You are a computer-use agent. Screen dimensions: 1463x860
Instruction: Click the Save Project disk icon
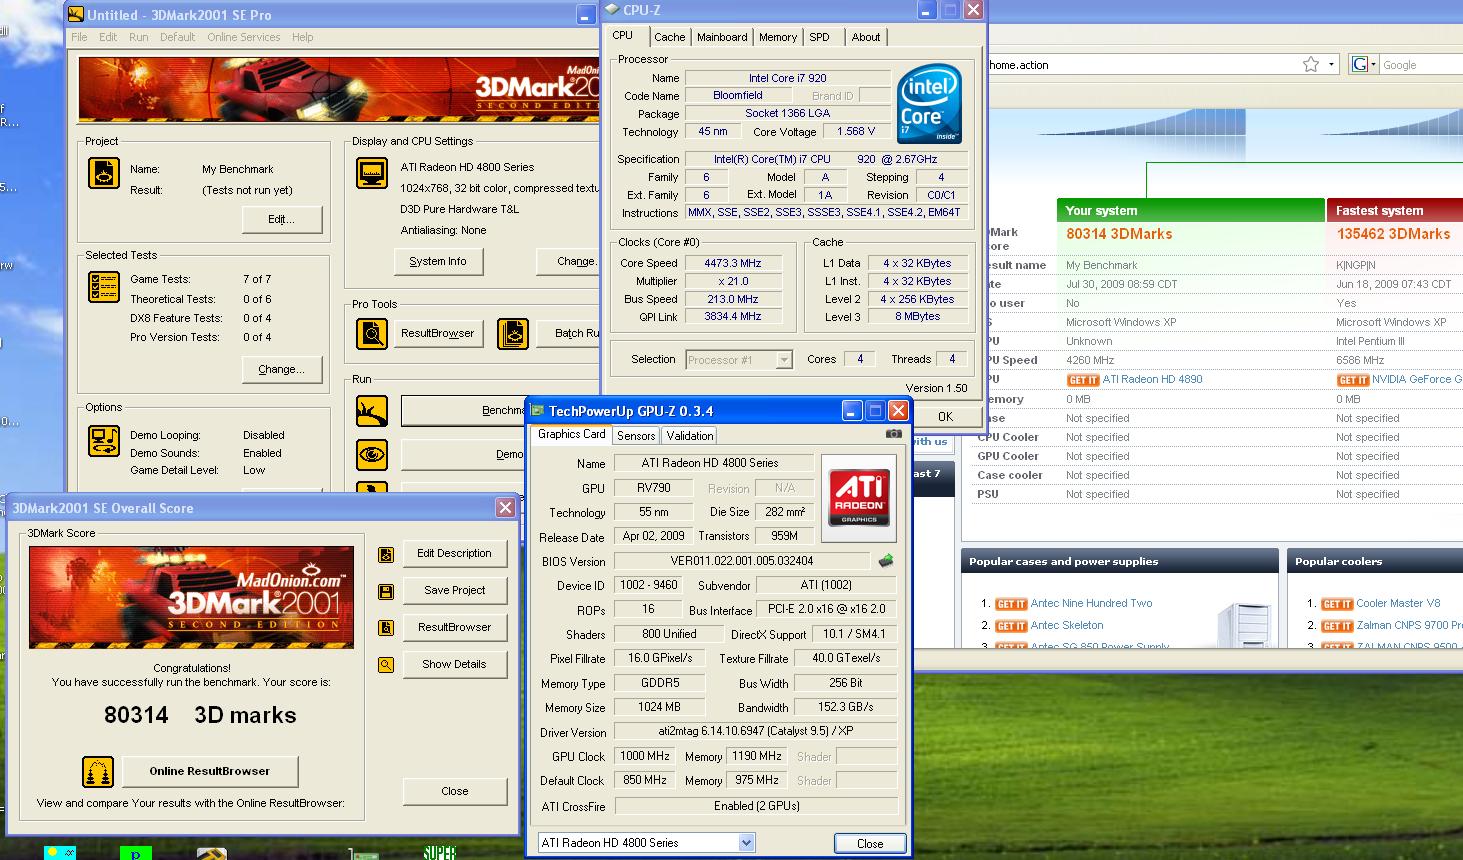point(386,591)
